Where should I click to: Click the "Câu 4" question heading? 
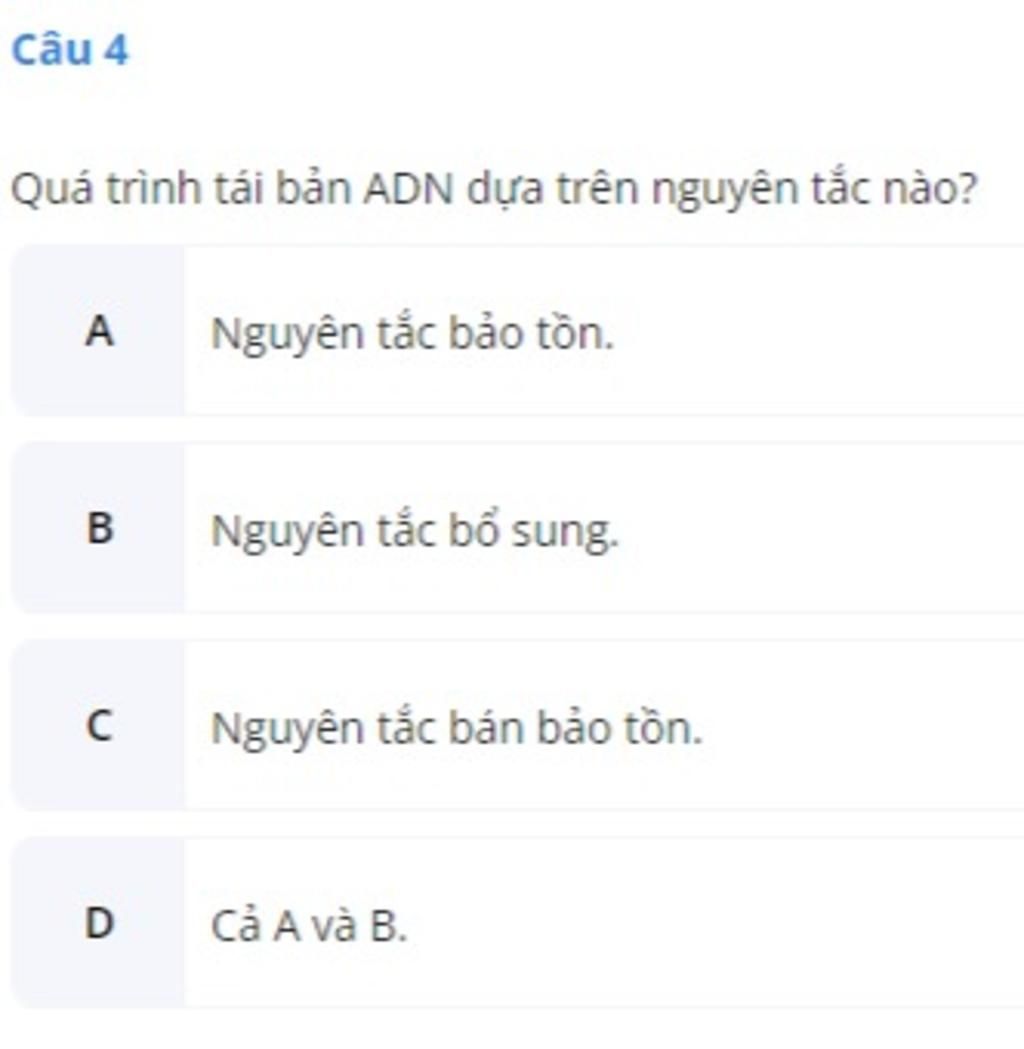pyautogui.click(x=70, y=50)
